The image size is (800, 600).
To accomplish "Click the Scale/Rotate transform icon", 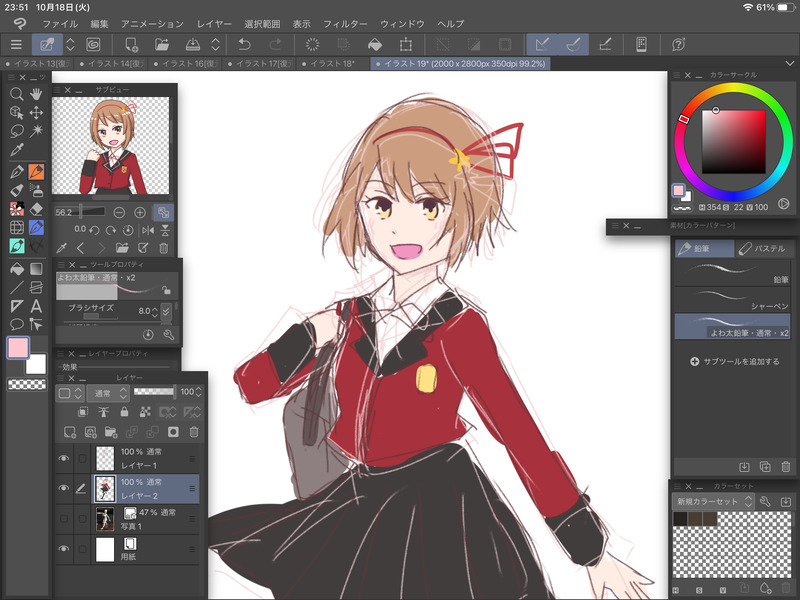I will [406, 45].
